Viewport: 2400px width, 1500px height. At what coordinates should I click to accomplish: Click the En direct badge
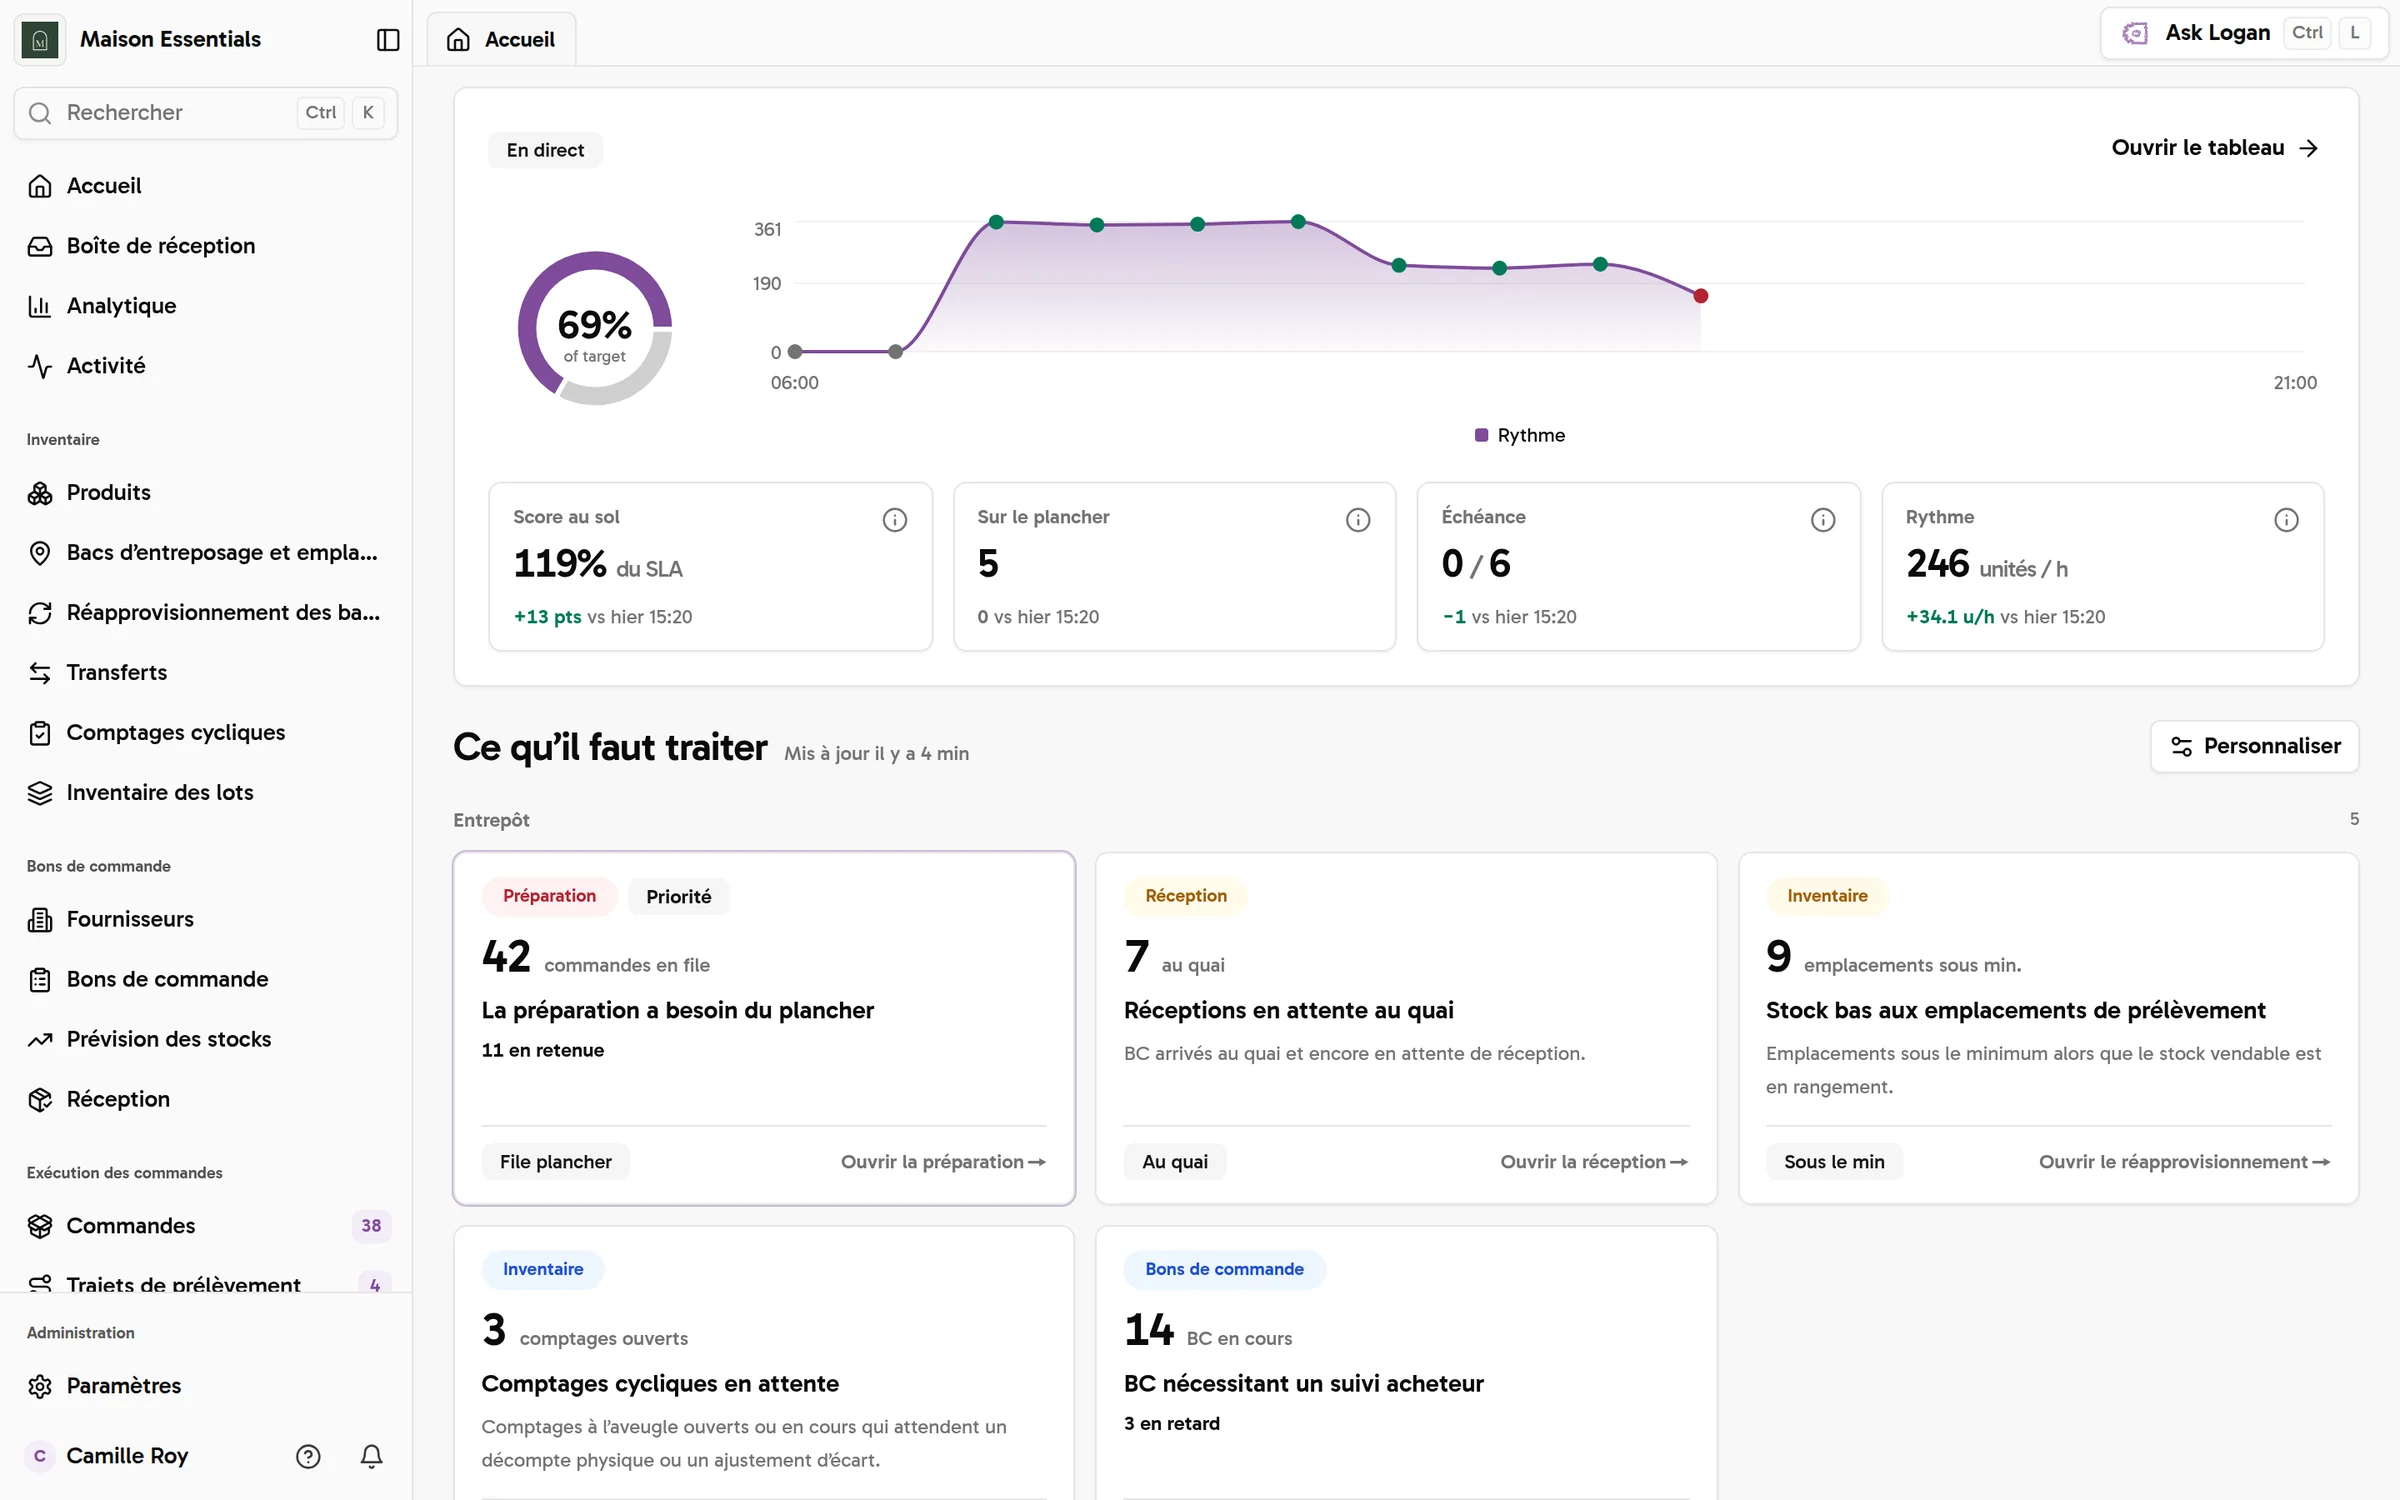(x=545, y=150)
